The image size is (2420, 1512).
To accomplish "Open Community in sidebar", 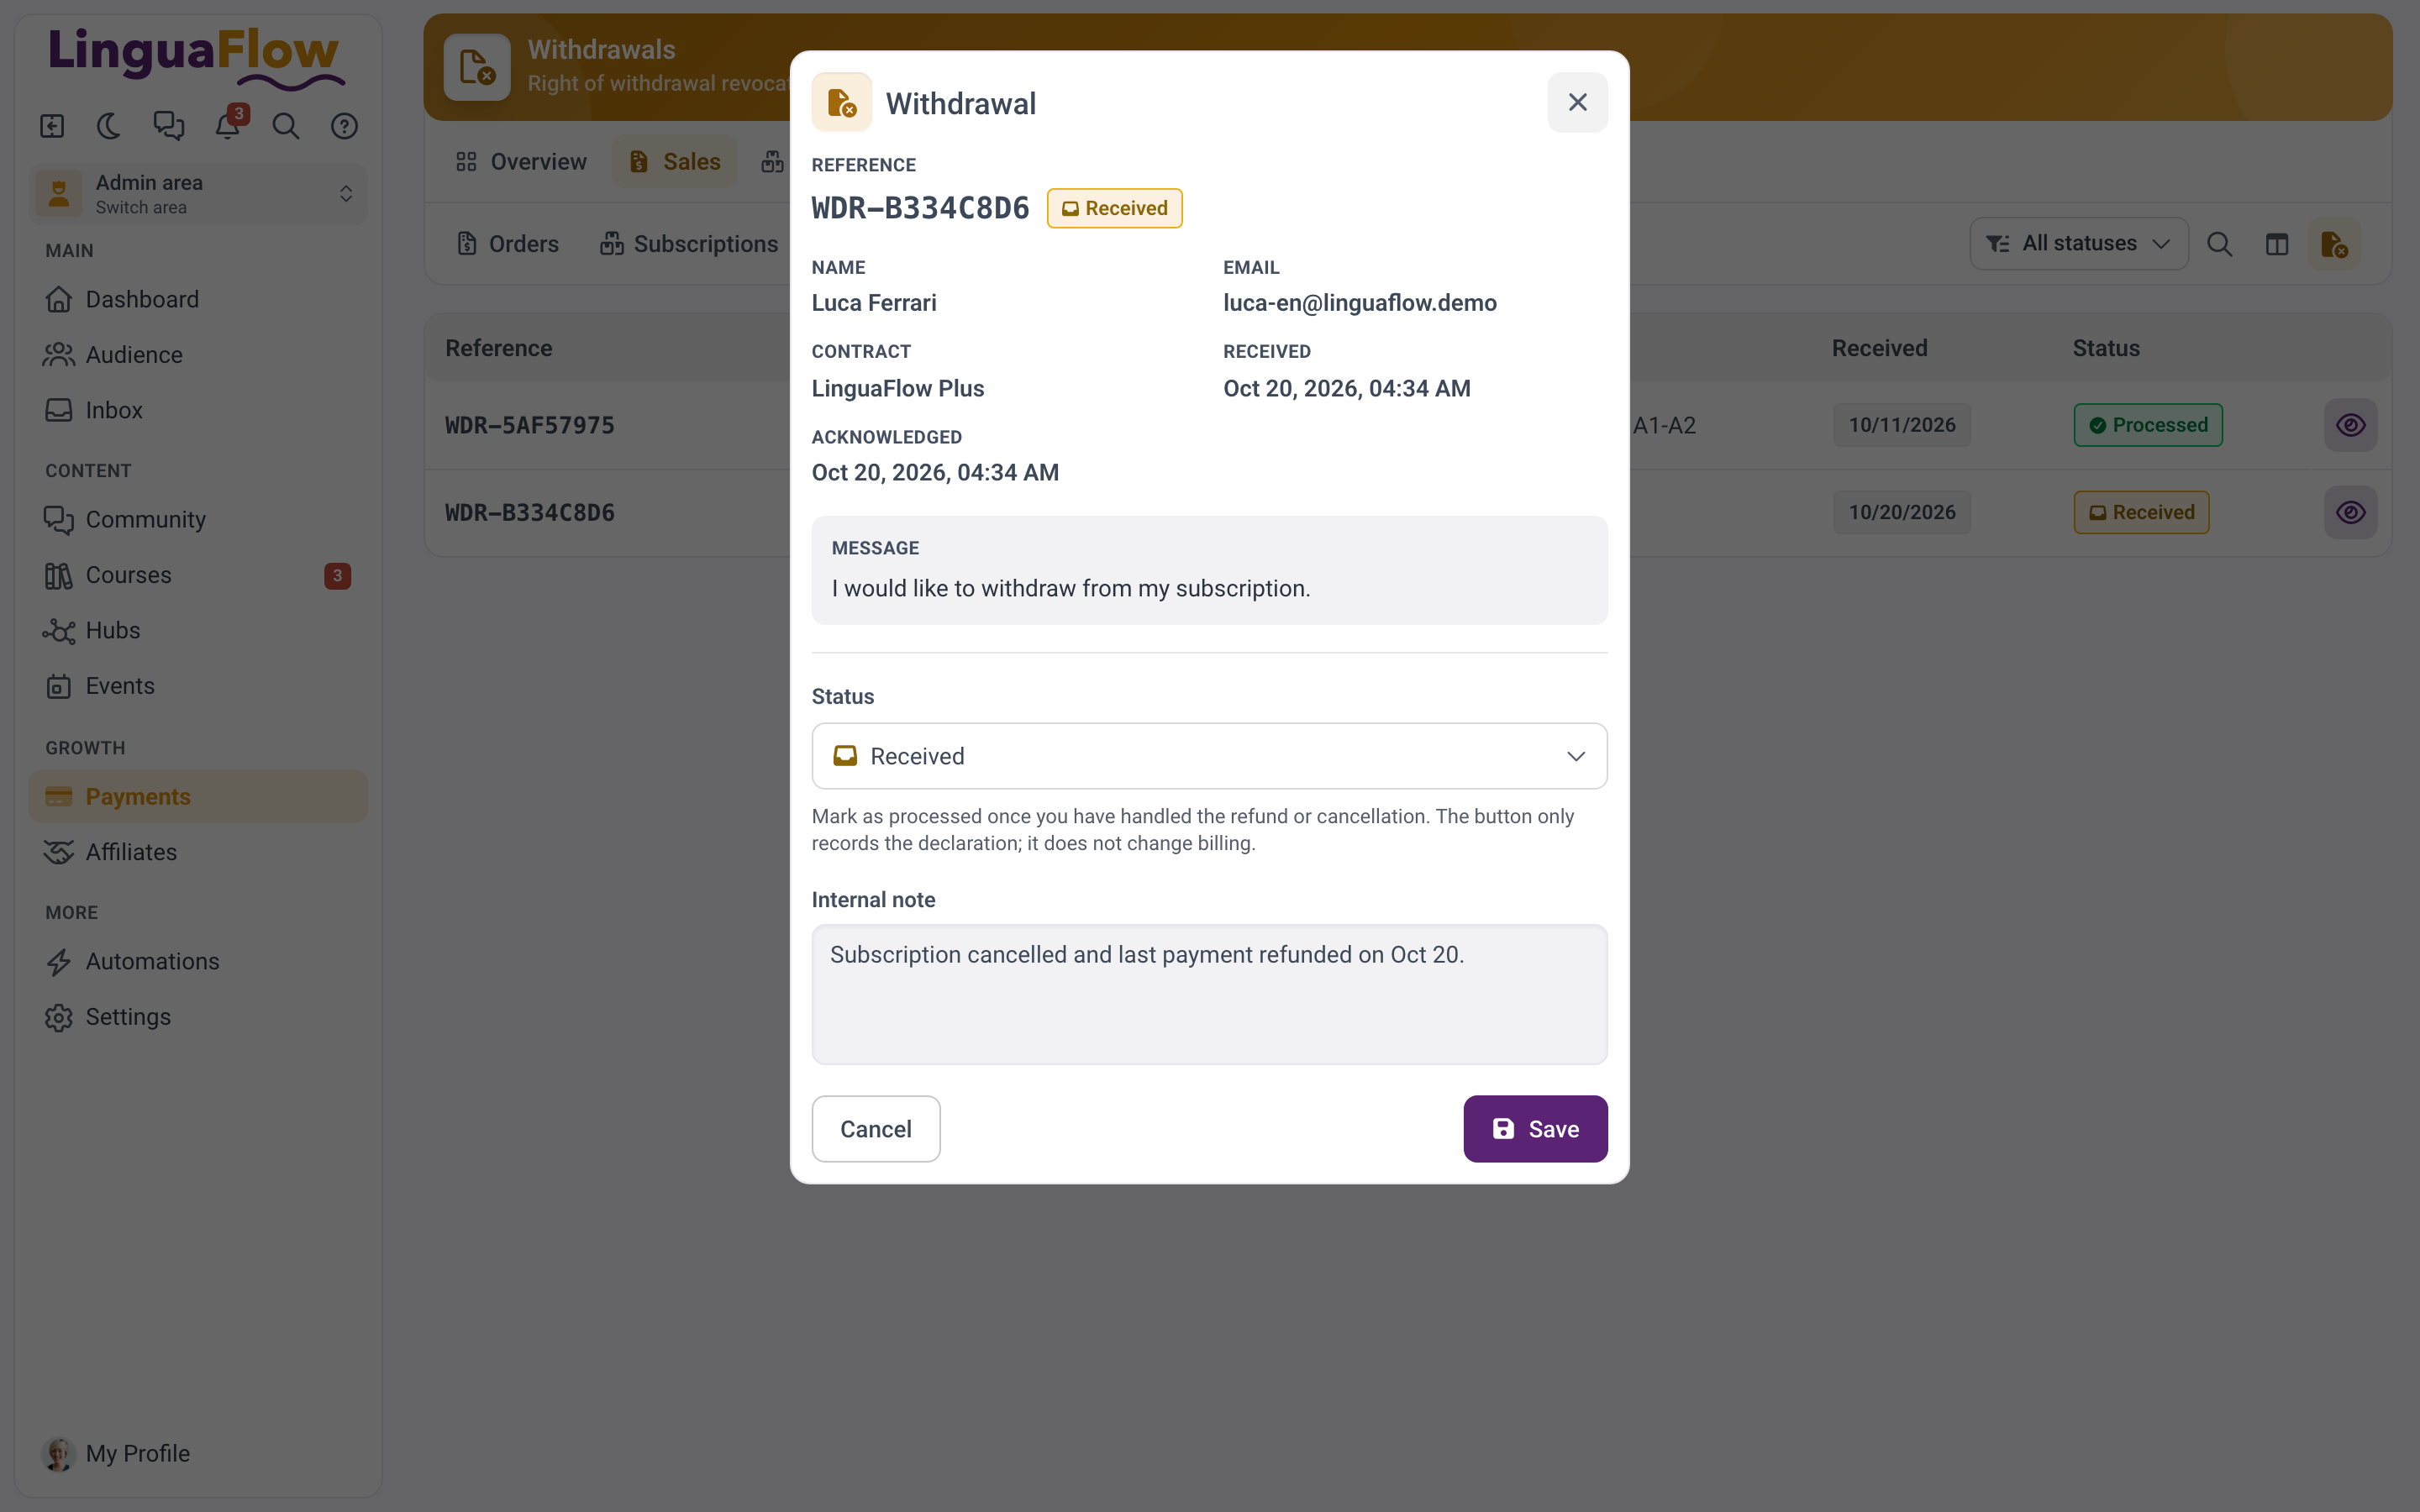I will [198, 519].
